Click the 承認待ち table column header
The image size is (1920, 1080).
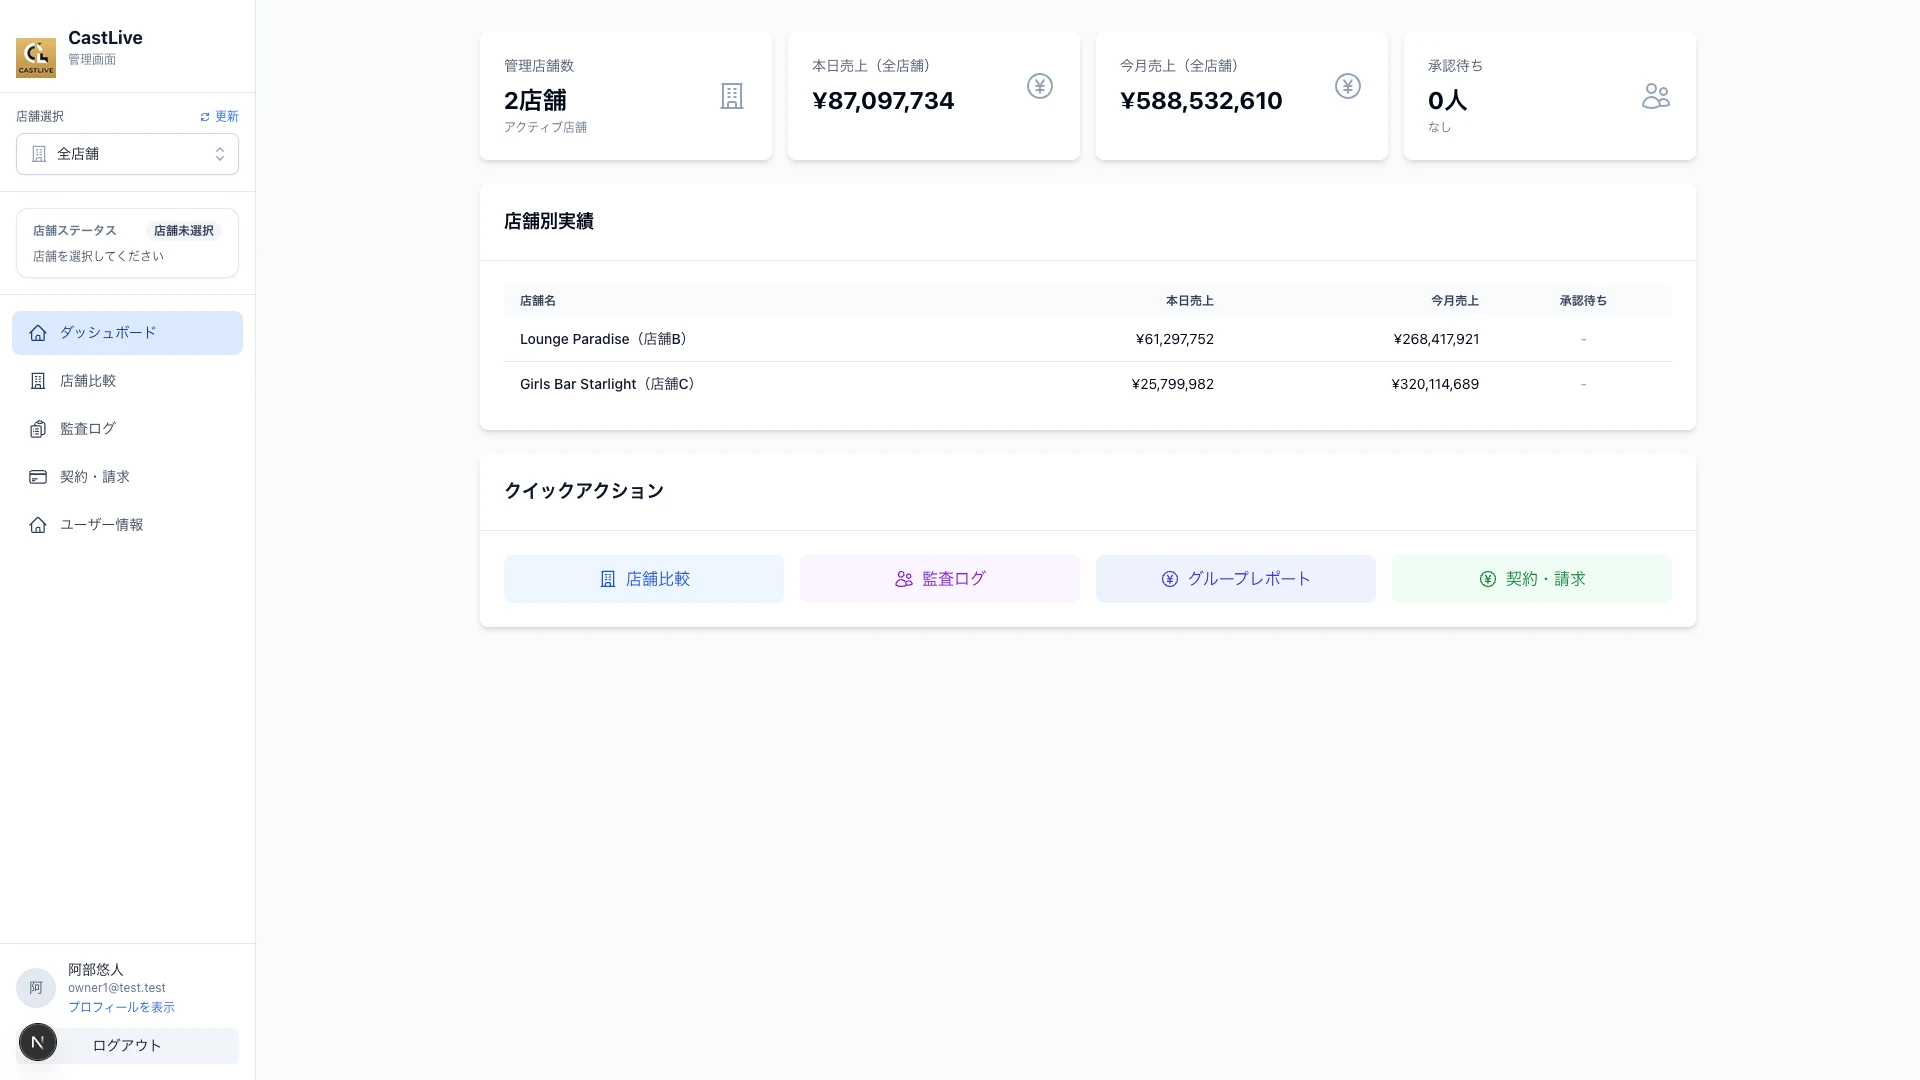click(x=1584, y=301)
